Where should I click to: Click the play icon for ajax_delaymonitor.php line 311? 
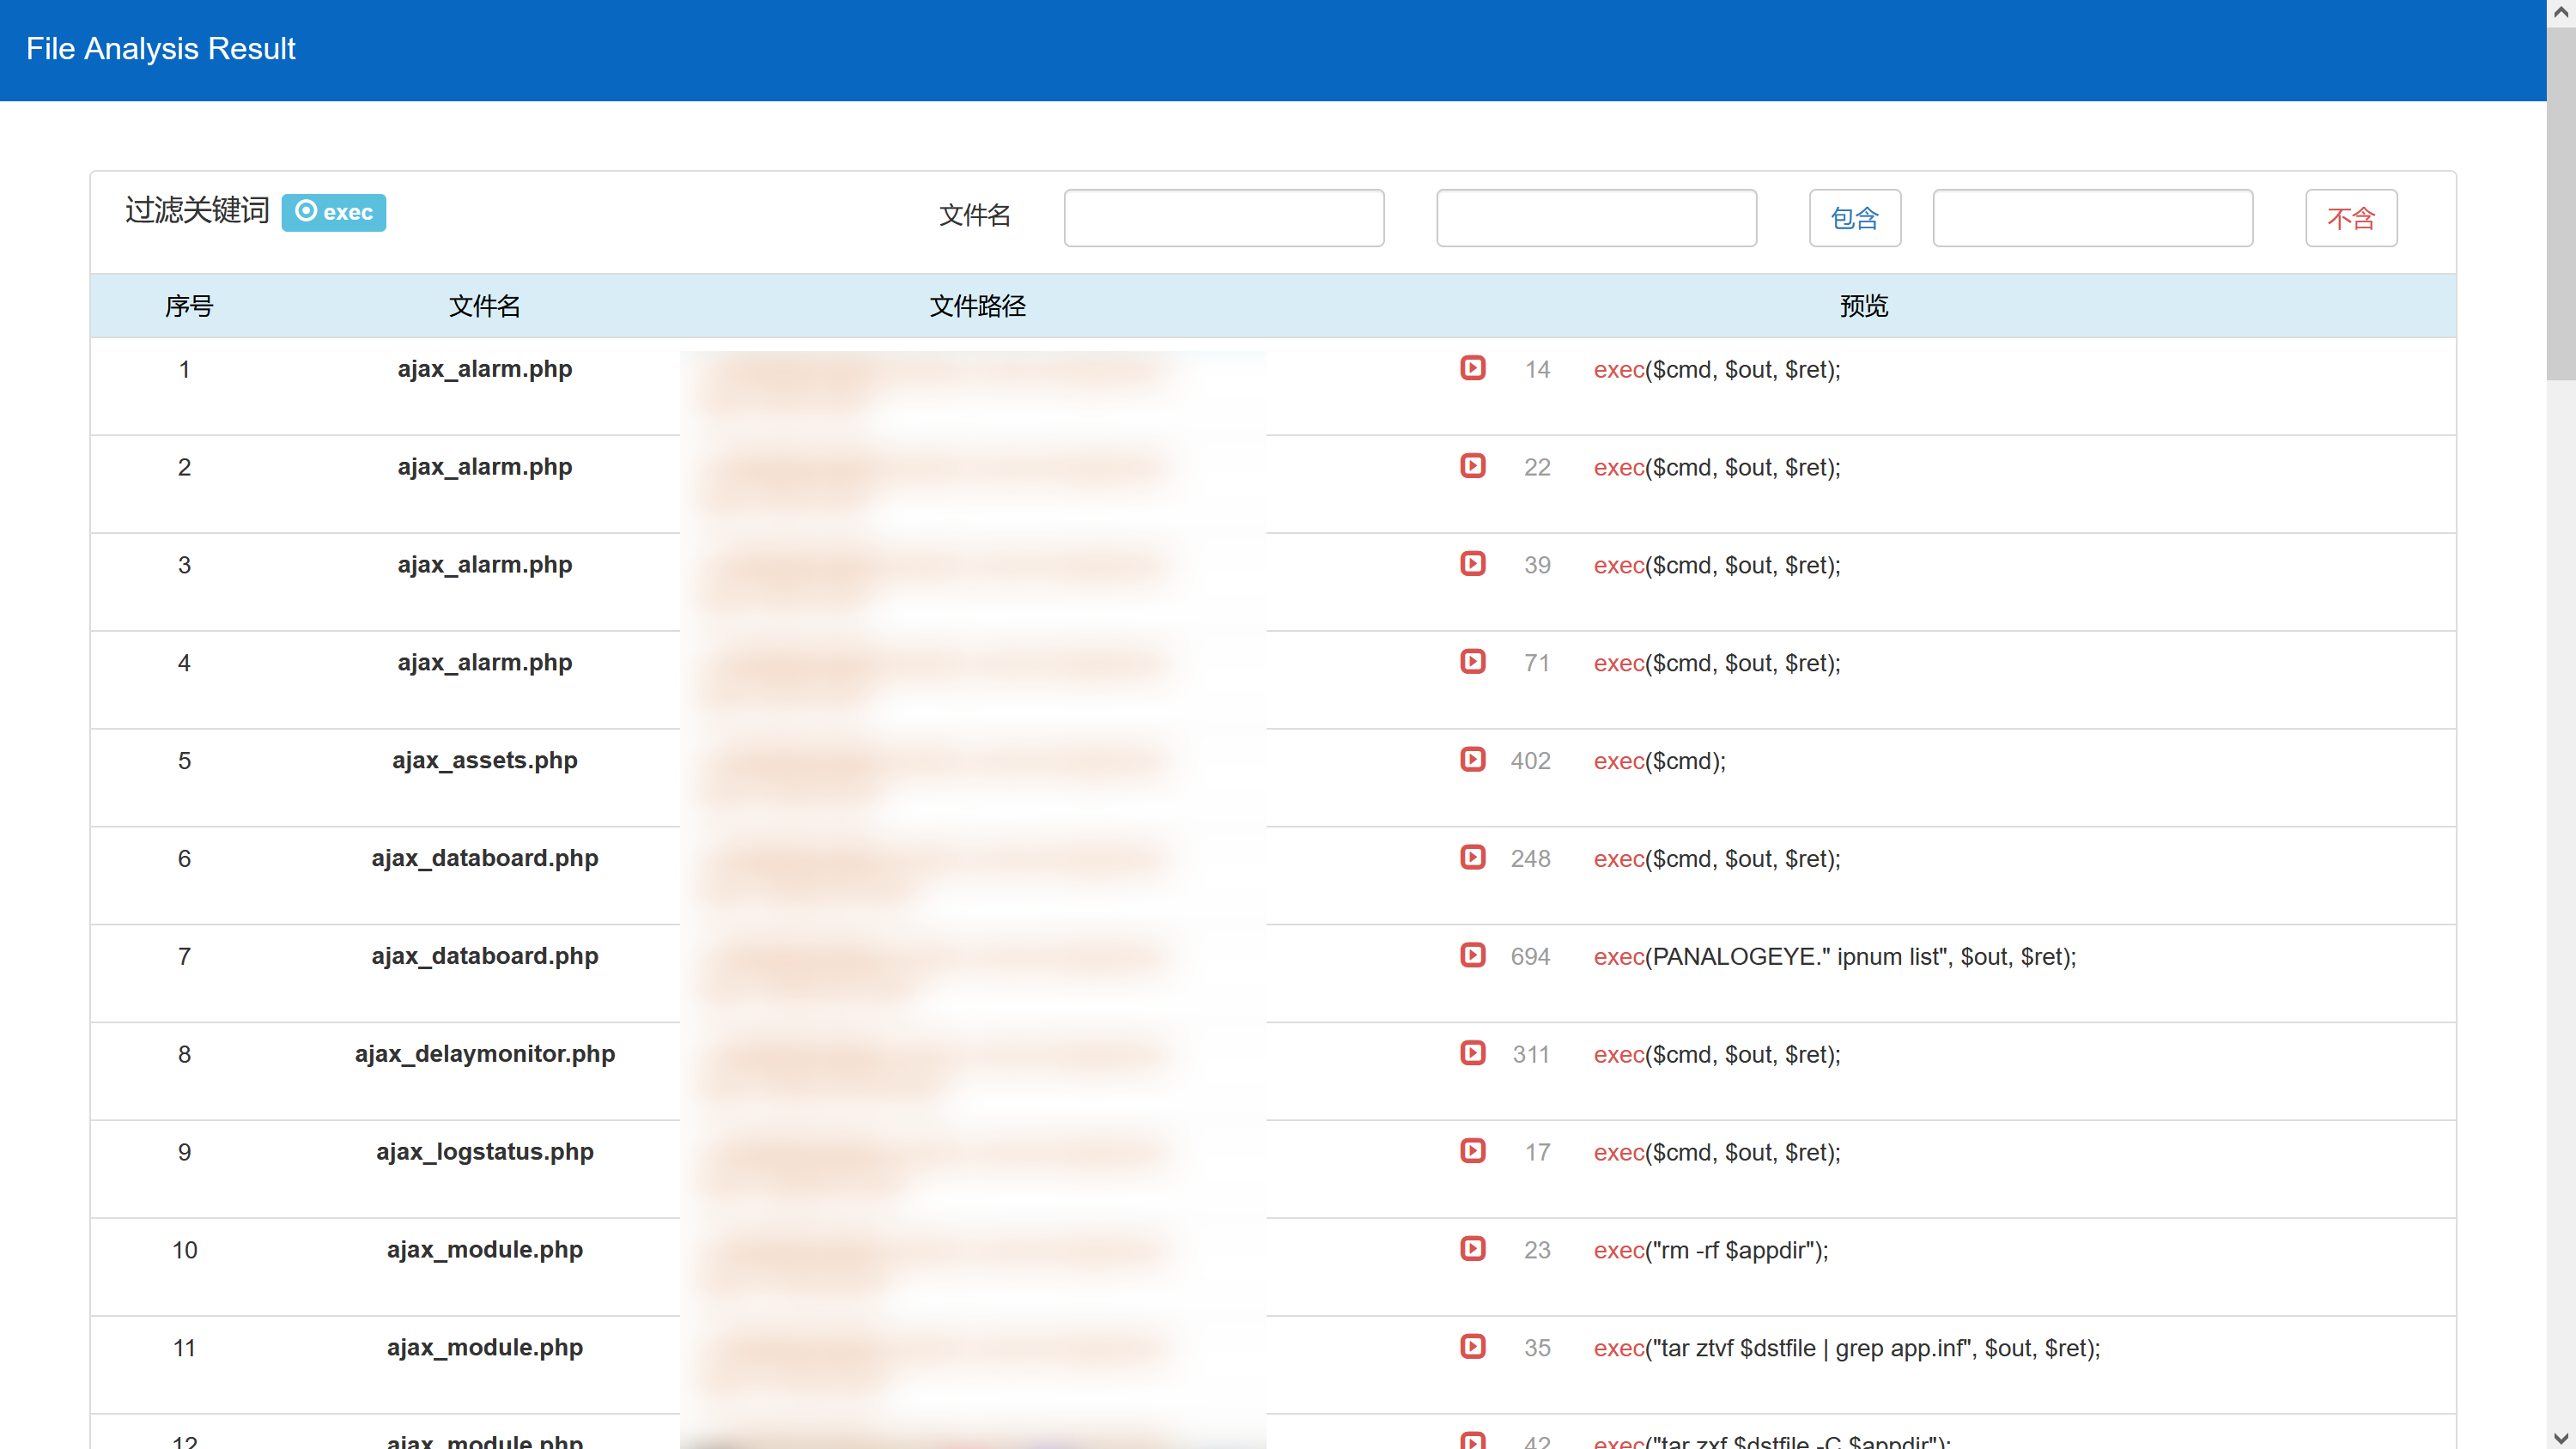1472,1053
